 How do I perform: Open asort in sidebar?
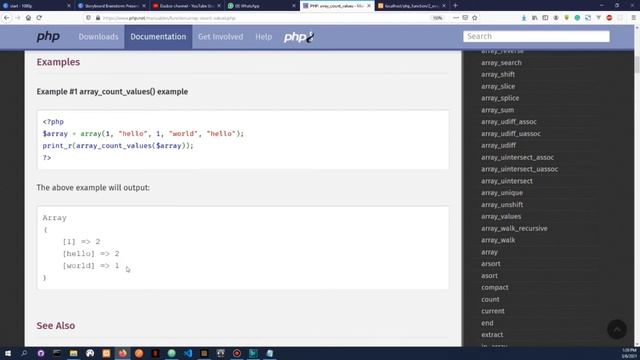click(x=489, y=276)
